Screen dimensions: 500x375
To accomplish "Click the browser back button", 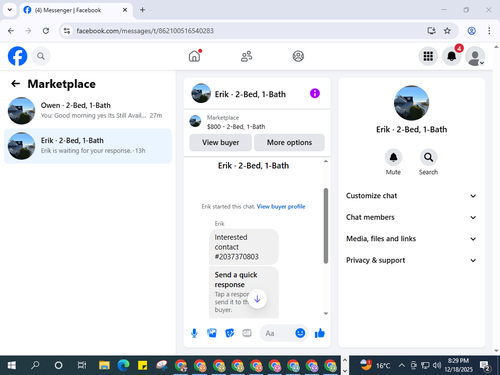I will pyautogui.click(x=11, y=31).
